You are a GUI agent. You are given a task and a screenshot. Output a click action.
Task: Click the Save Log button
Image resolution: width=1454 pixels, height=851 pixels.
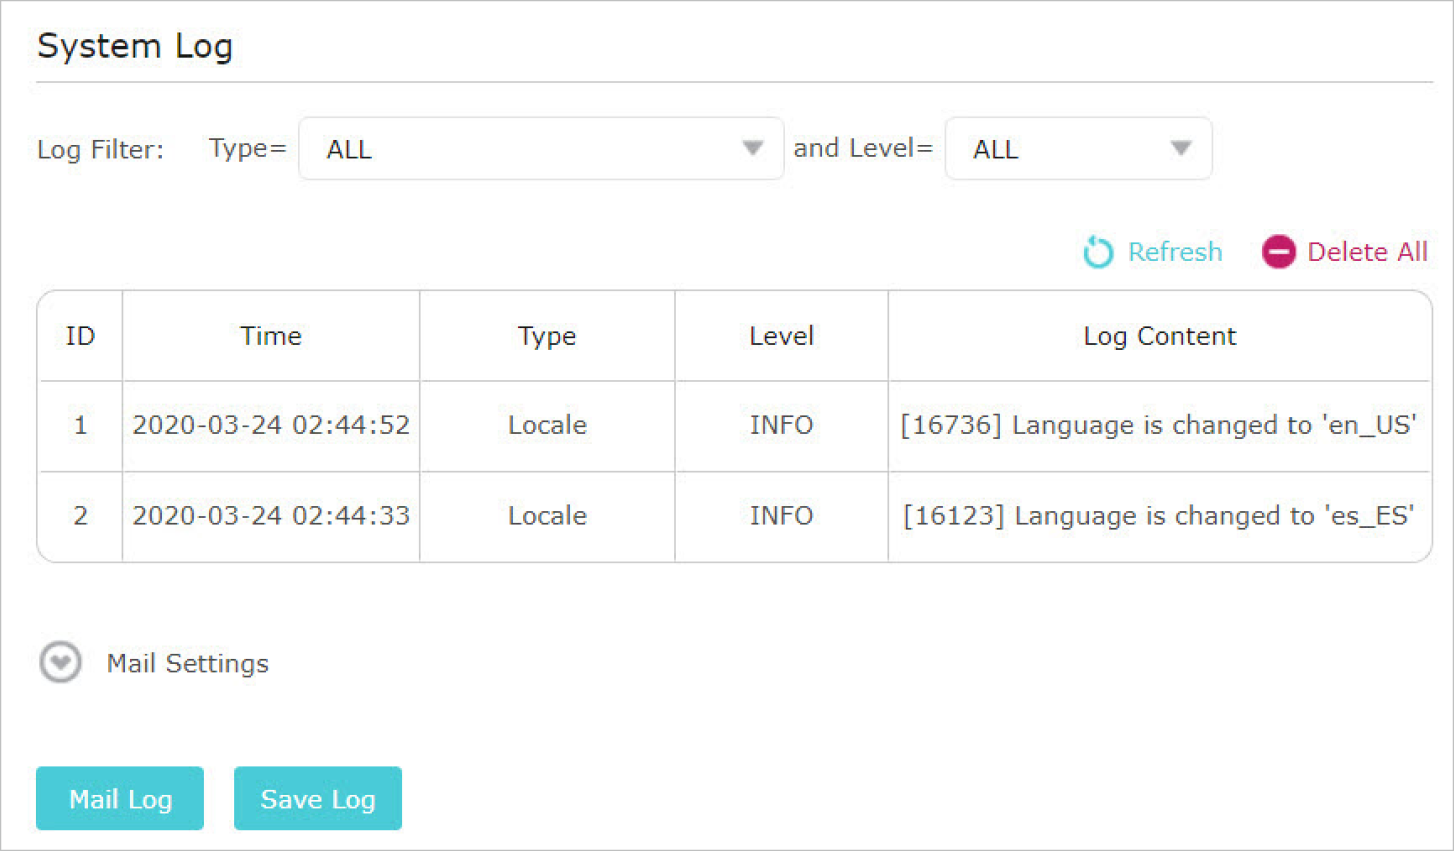(x=318, y=798)
